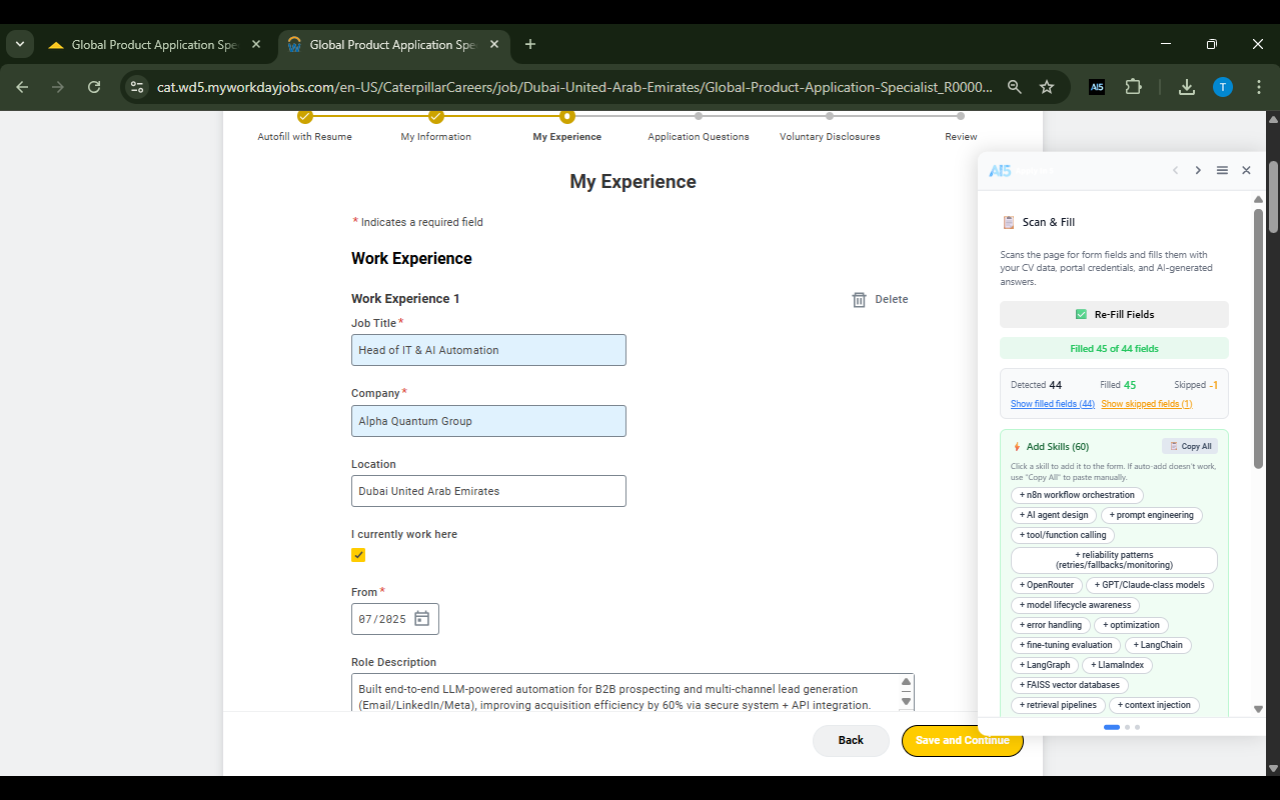Screen dimensions: 1280x800
Task: Click the AI5 extension icon in the toolbar
Action: 1096,87
